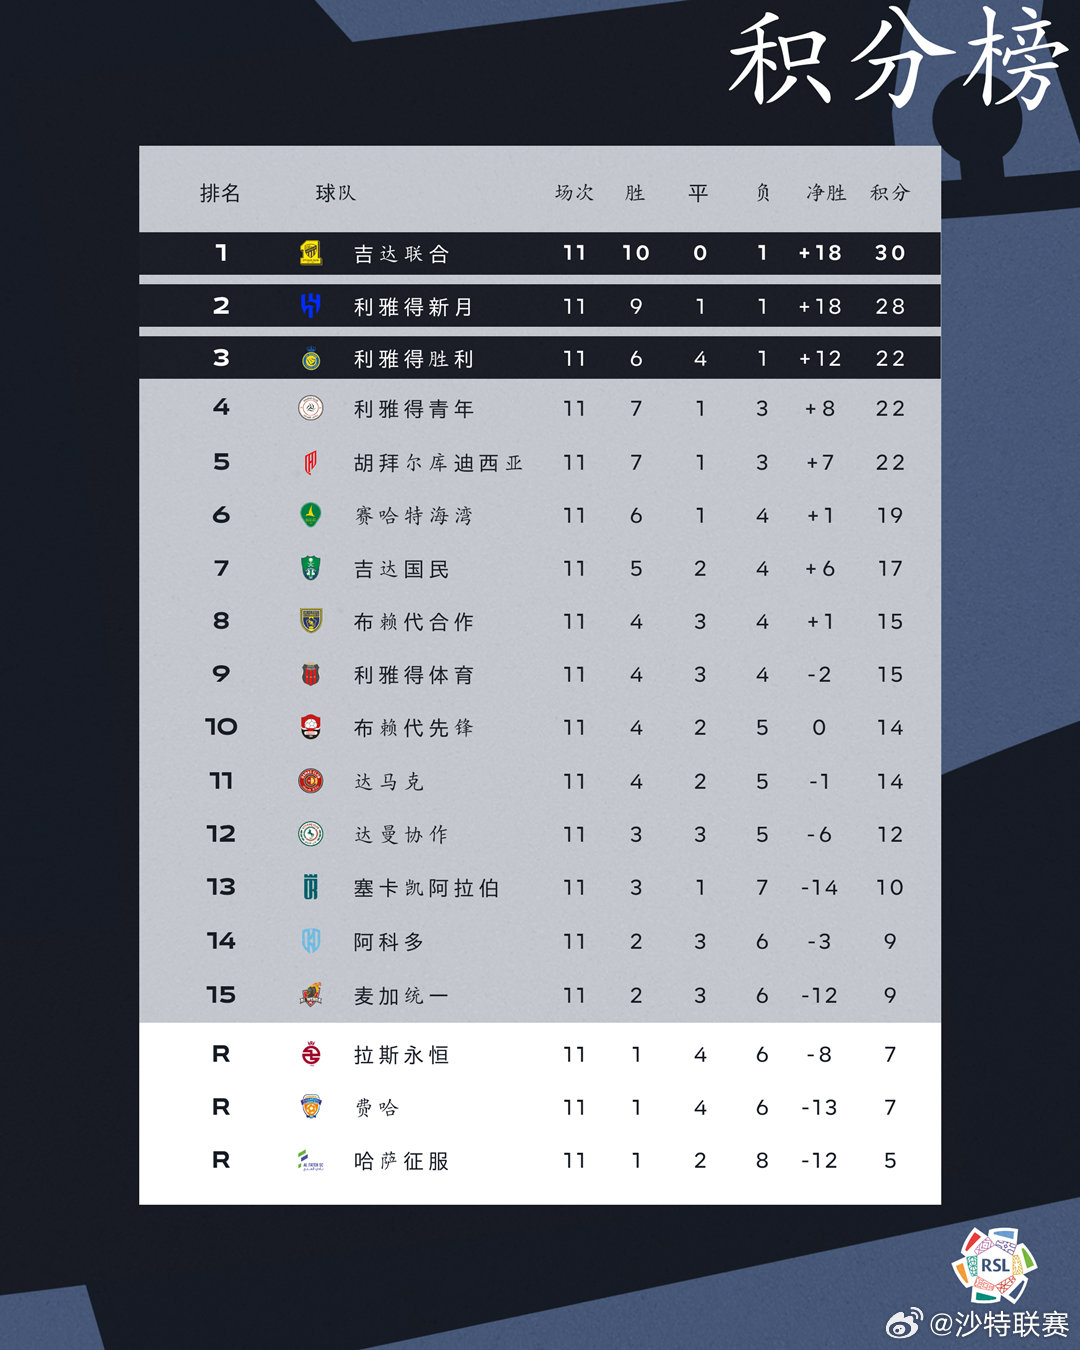Open the @沙特联赛 Weibo handle
1080x1350 pixels.
999,1324
